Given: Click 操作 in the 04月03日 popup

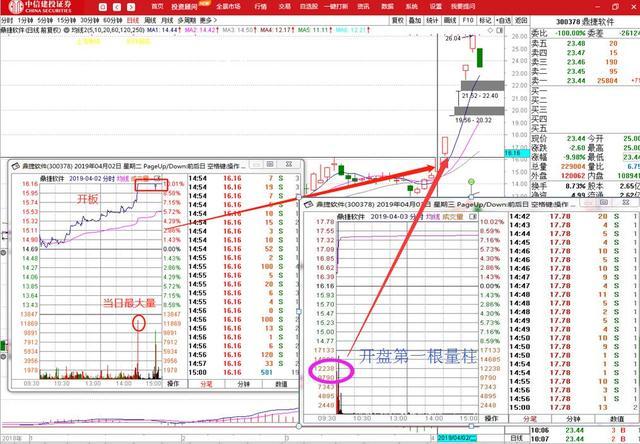Looking at the screenshot, I should coord(491,418).
